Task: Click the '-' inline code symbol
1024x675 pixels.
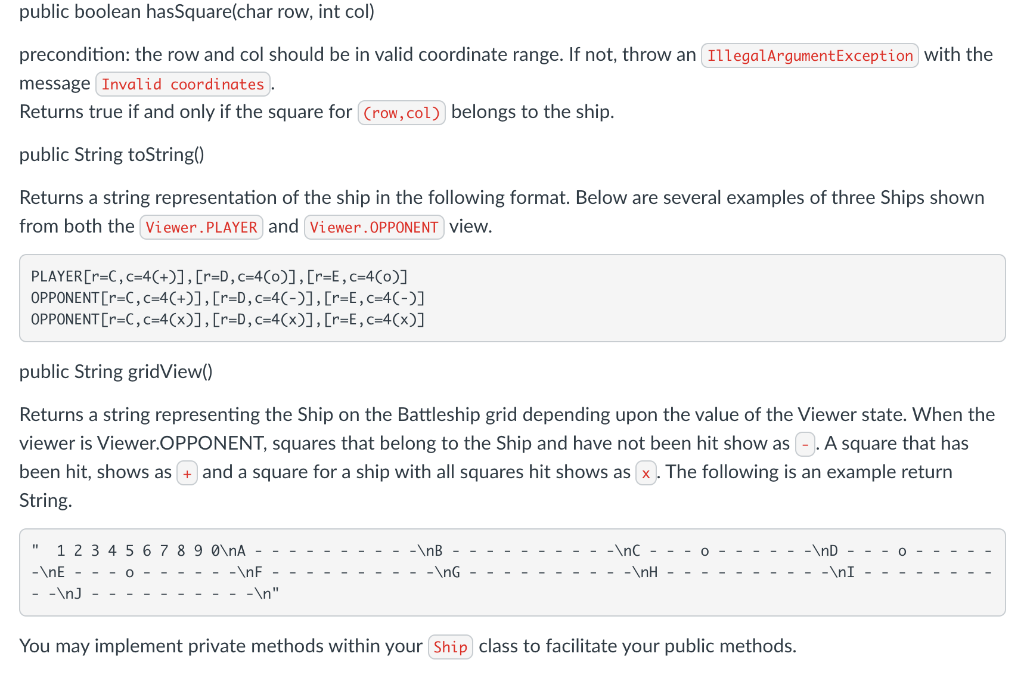Action: coord(805,445)
